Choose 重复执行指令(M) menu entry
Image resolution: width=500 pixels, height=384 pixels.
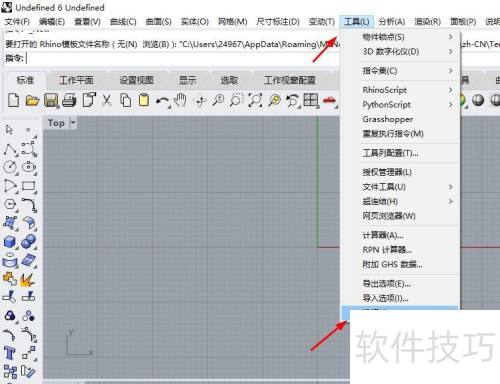[x=400, y=134]
